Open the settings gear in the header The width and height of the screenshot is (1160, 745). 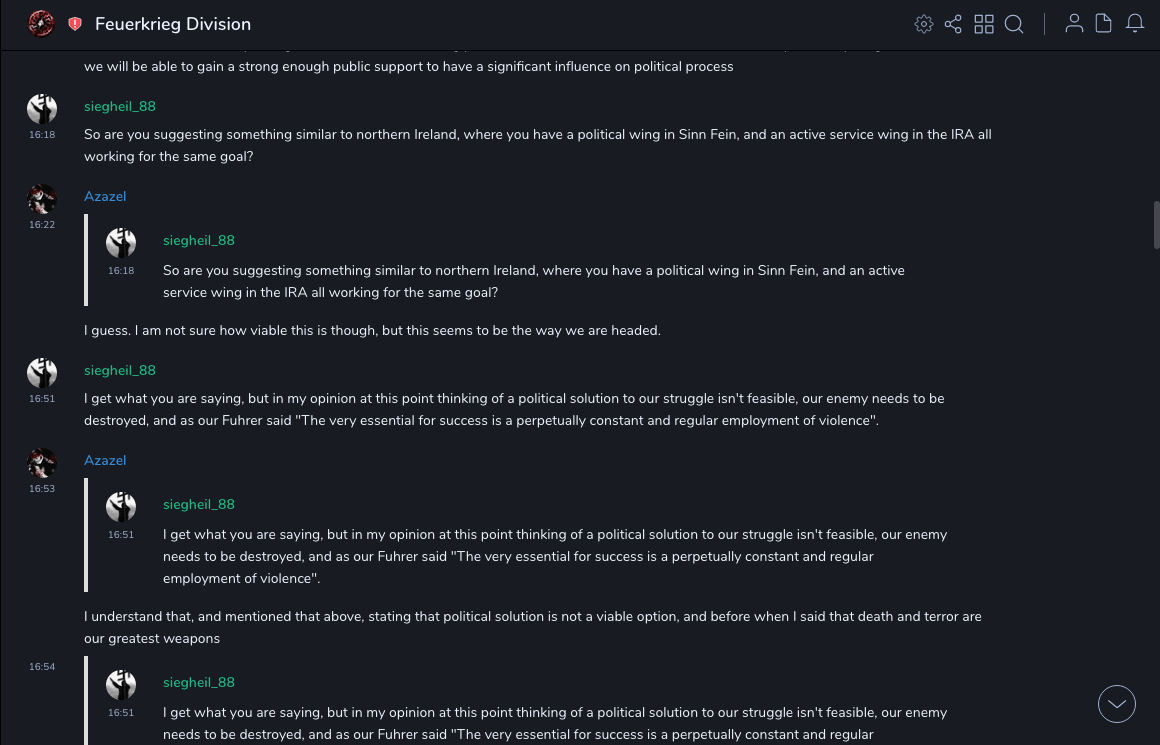924,24
